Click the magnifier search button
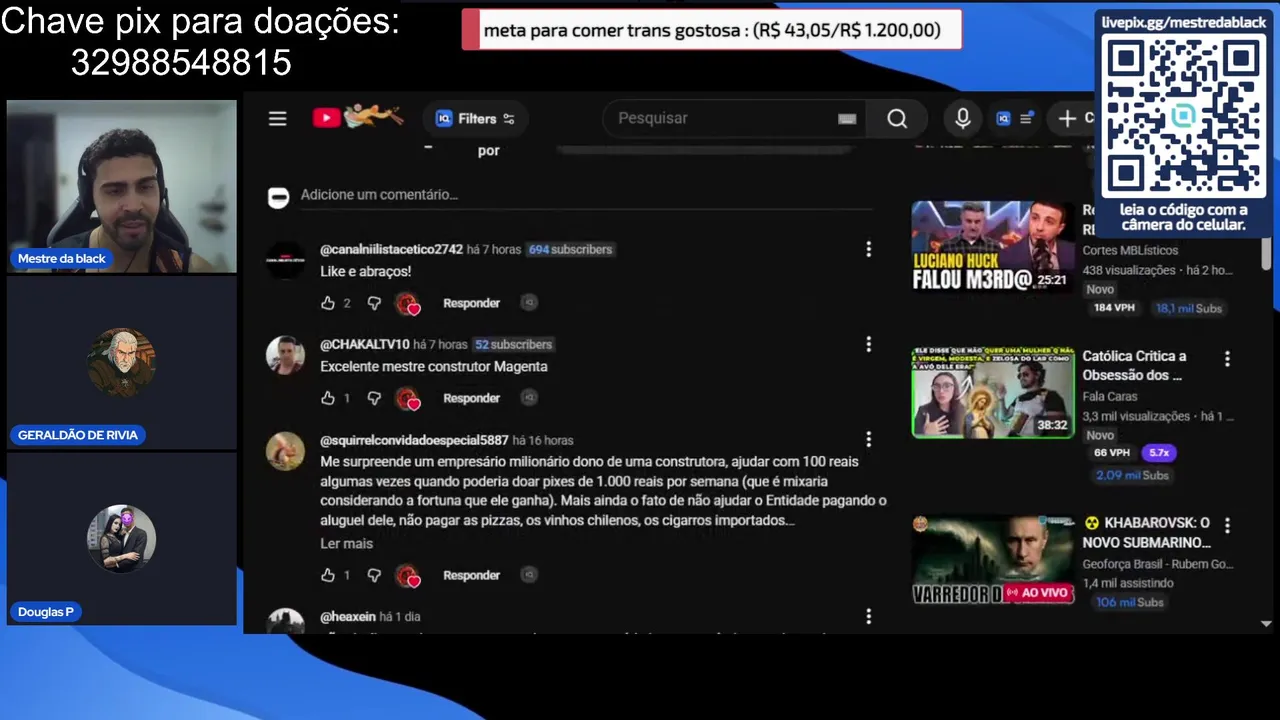The image size is (1280, 720). [x=897, y=118]
